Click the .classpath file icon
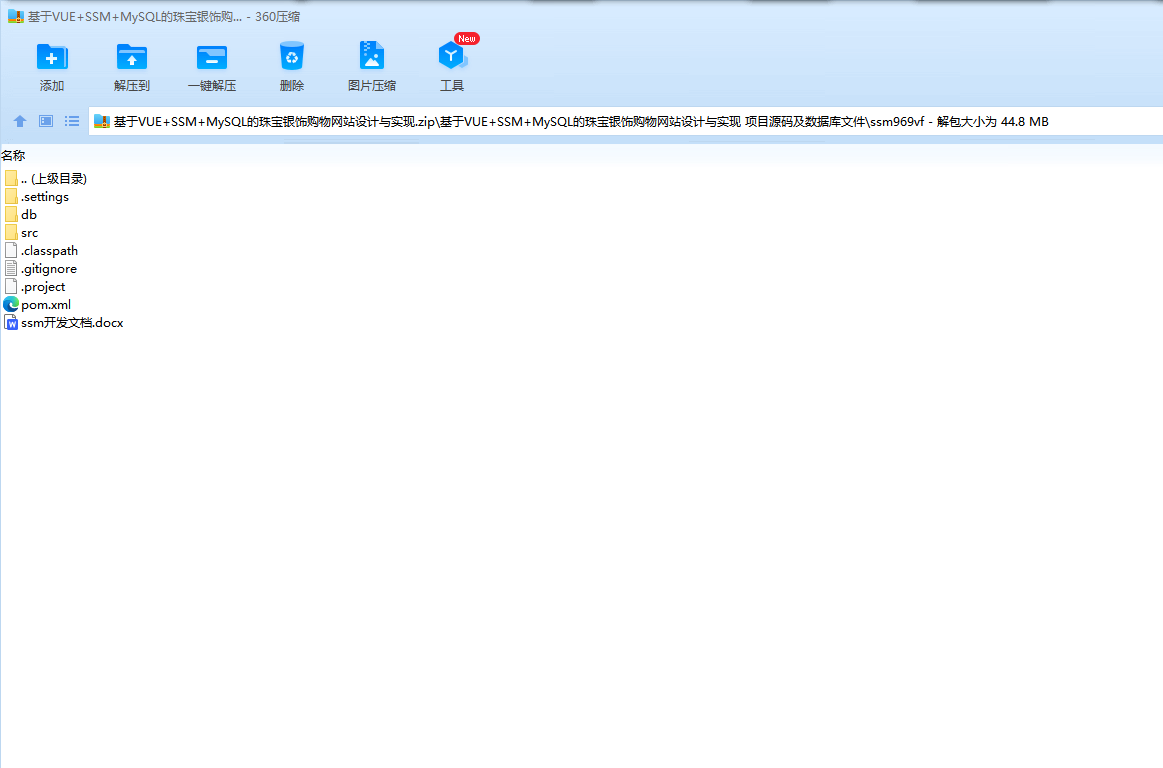Image resolution: width=1163 pixels, height=768 pixels. tap(11, 250)
